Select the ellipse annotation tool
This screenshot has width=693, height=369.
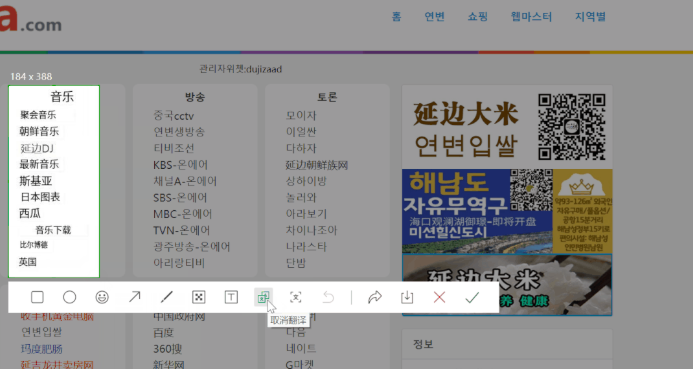click(69, 297)
